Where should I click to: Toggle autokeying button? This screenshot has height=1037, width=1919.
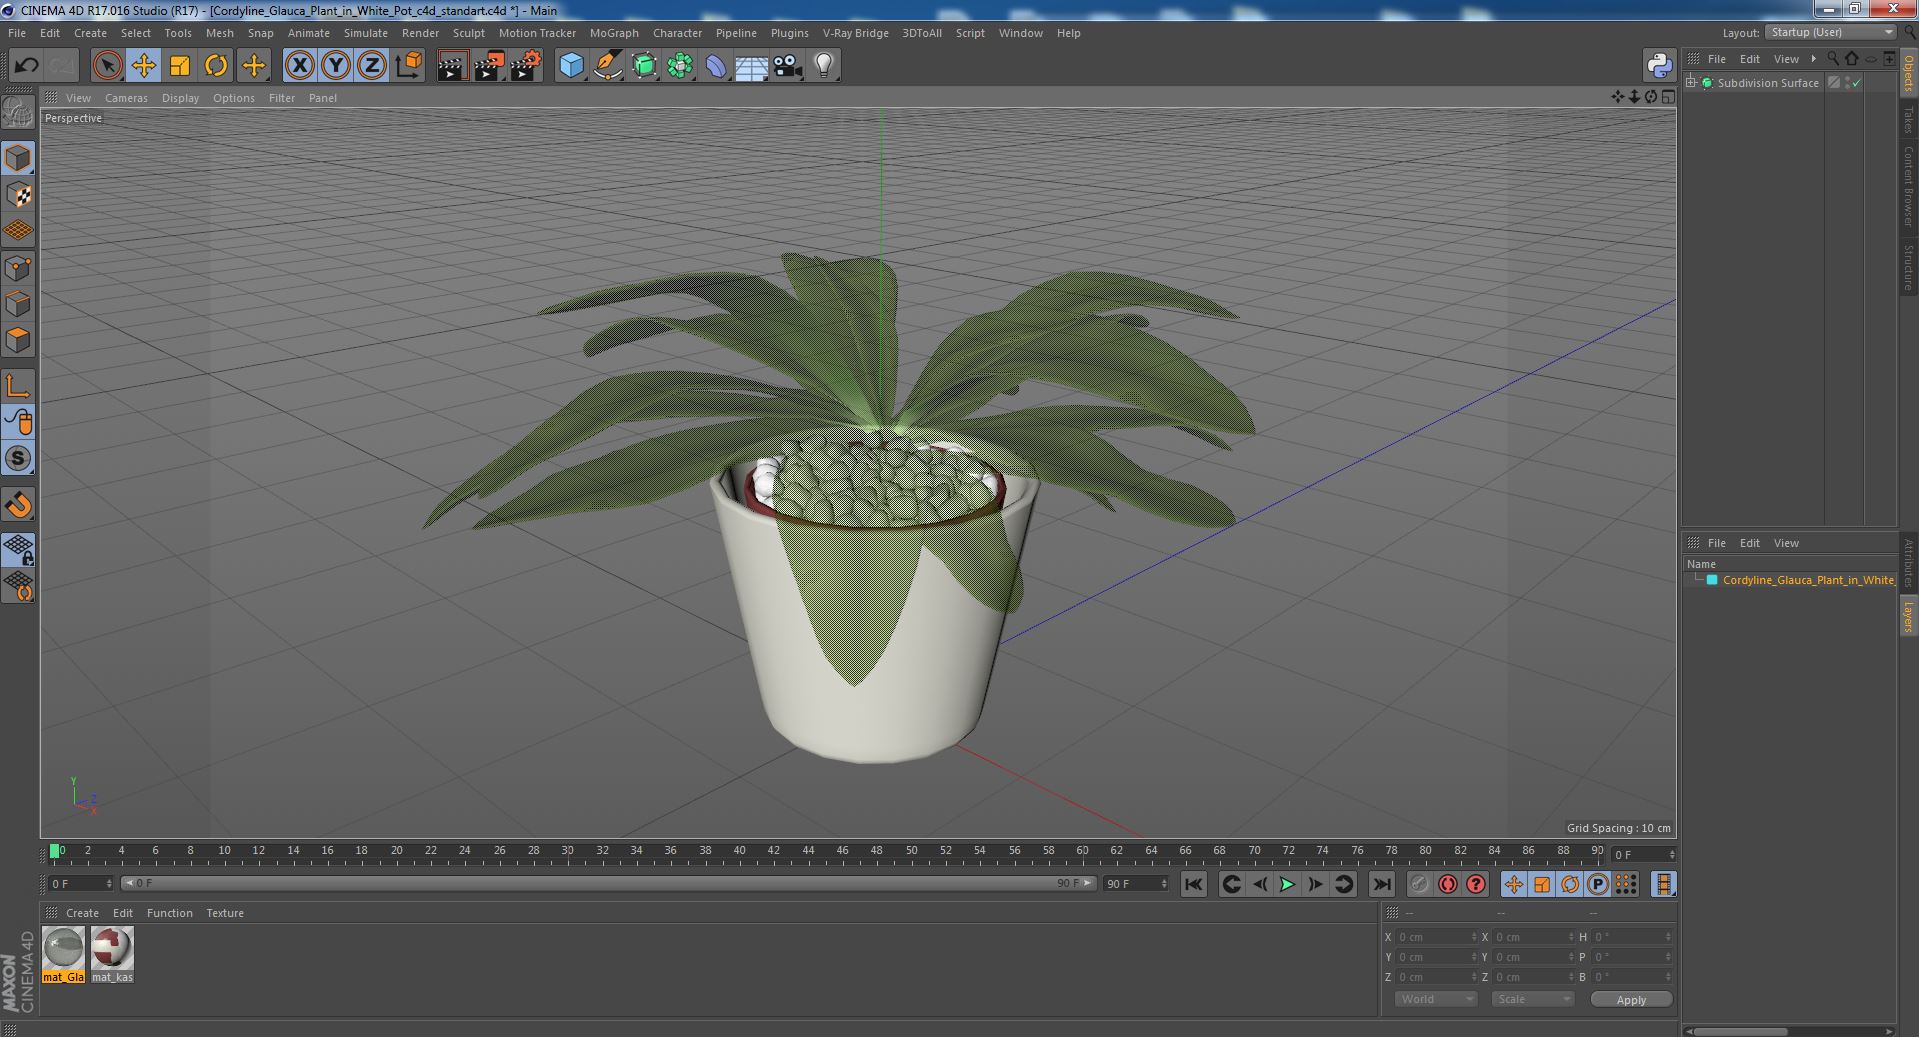click(x=1447, y=884)
